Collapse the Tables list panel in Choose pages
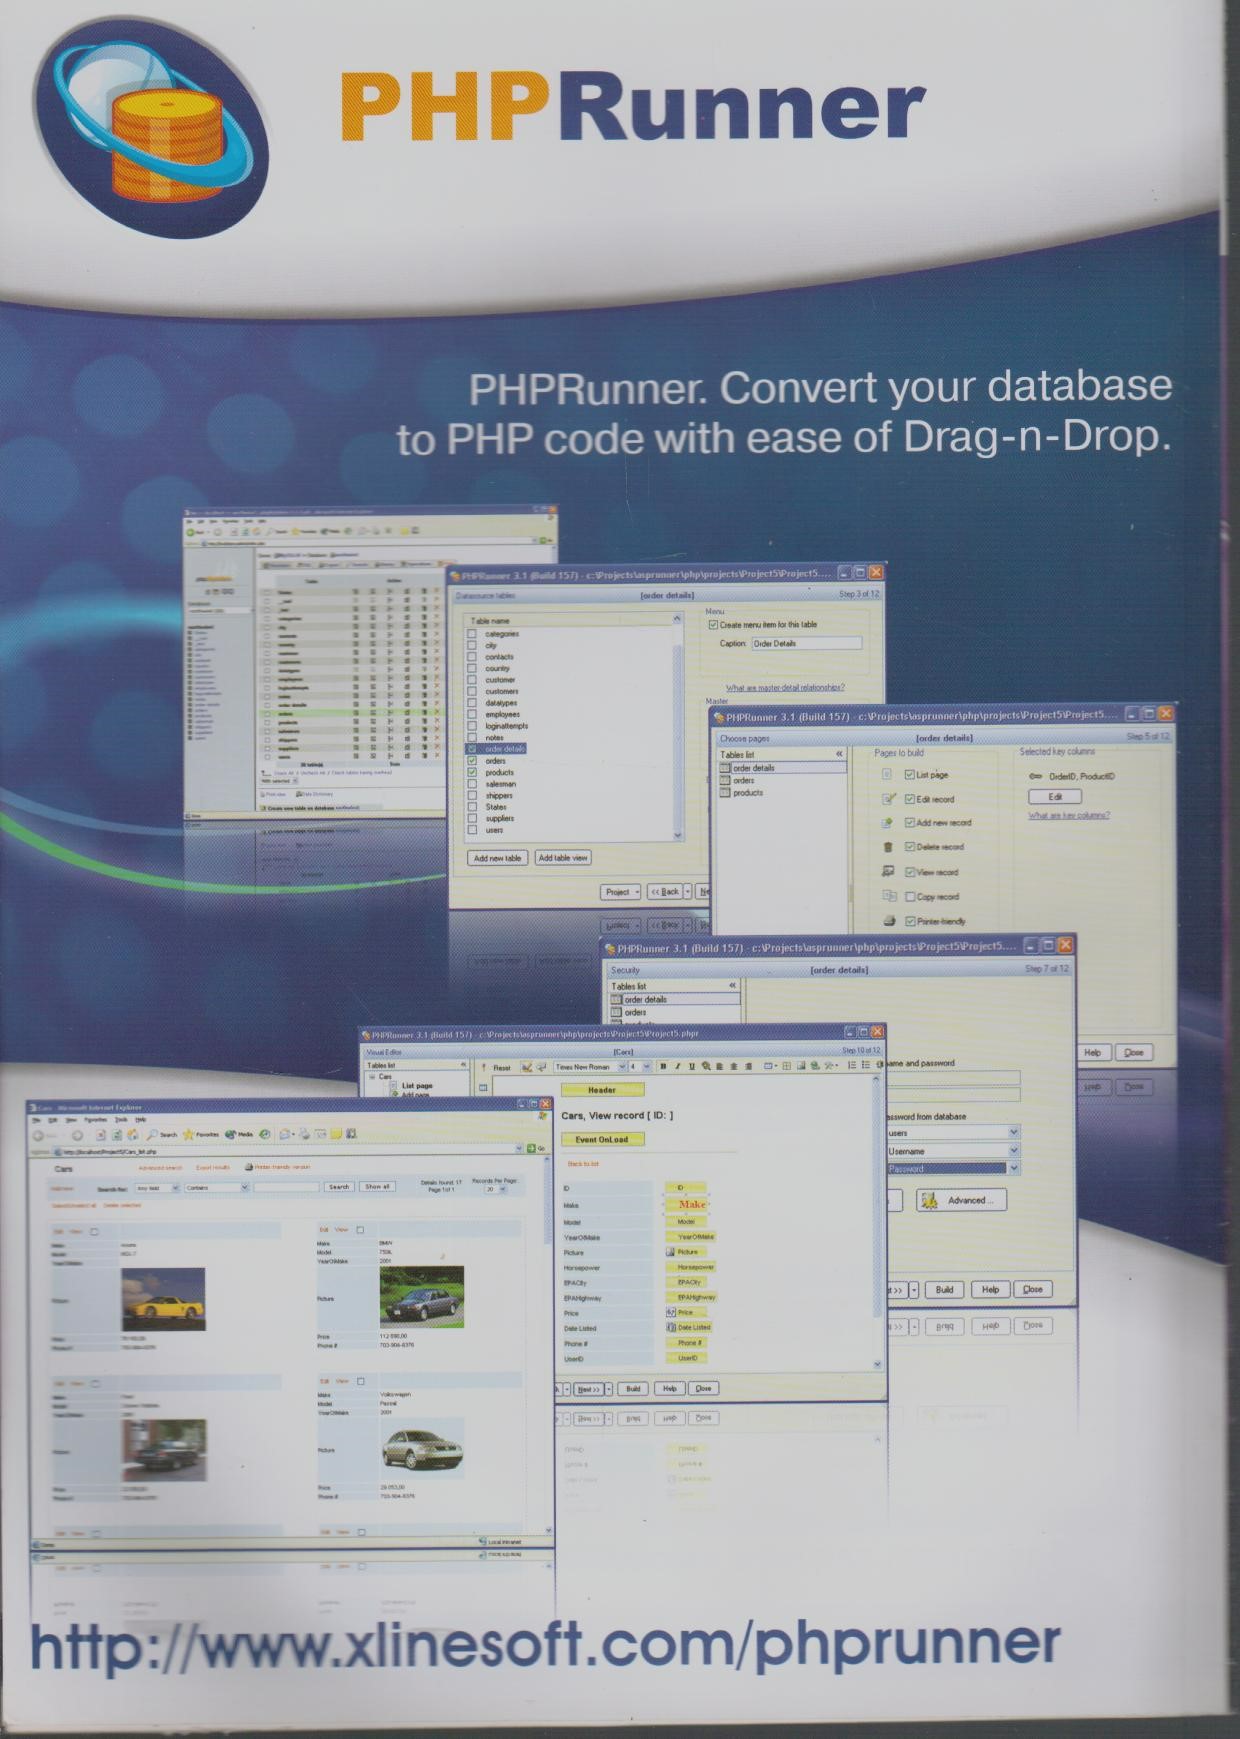Viewport: 1240px width, 1739px height. (839, 754)
